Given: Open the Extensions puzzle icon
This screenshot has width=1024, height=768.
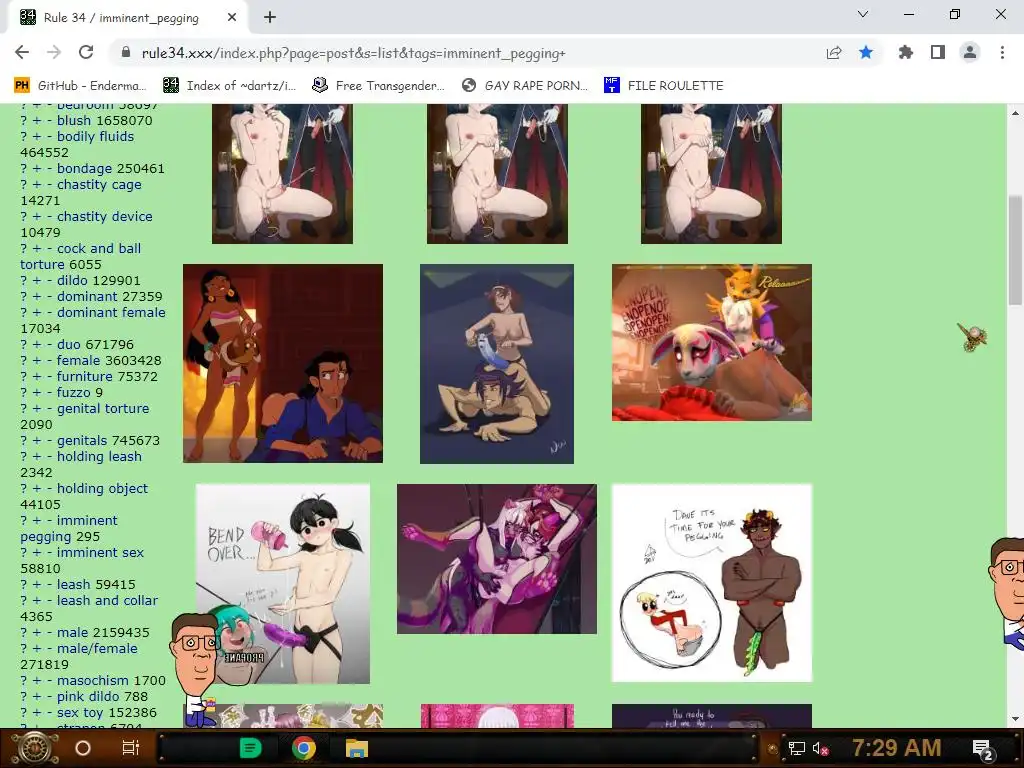Looking at the screenshot, I should pos(905,52).
